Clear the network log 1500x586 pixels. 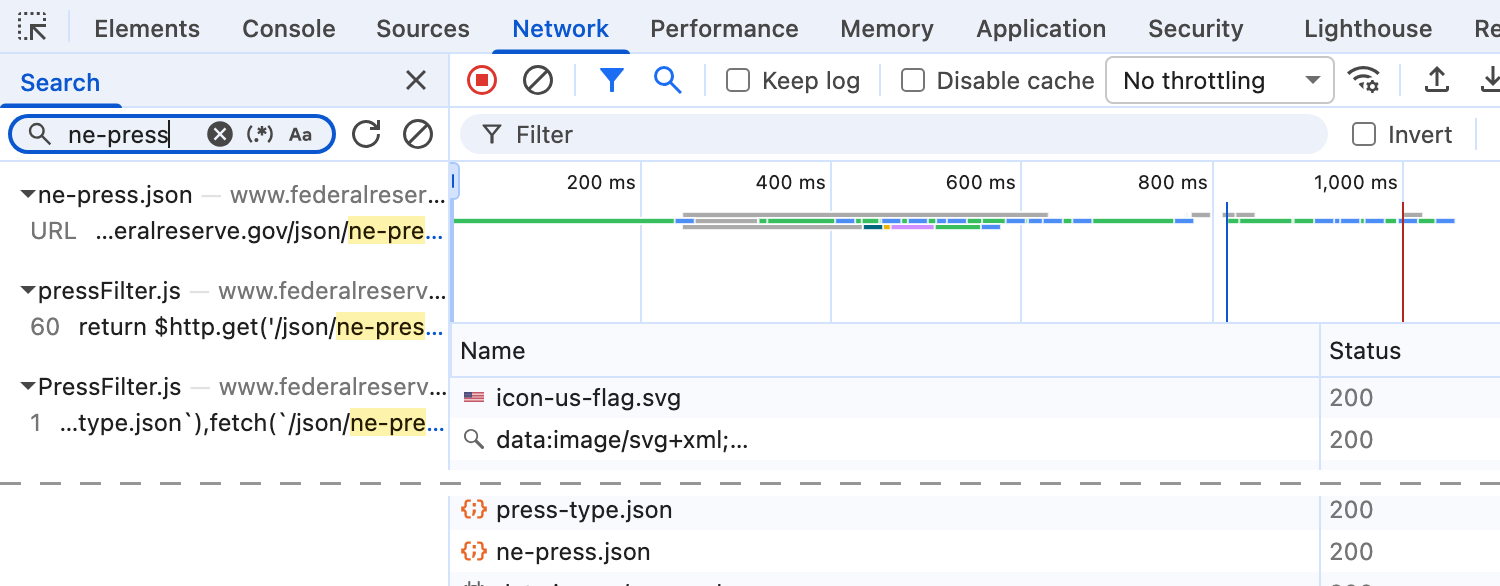coord(538,80)
